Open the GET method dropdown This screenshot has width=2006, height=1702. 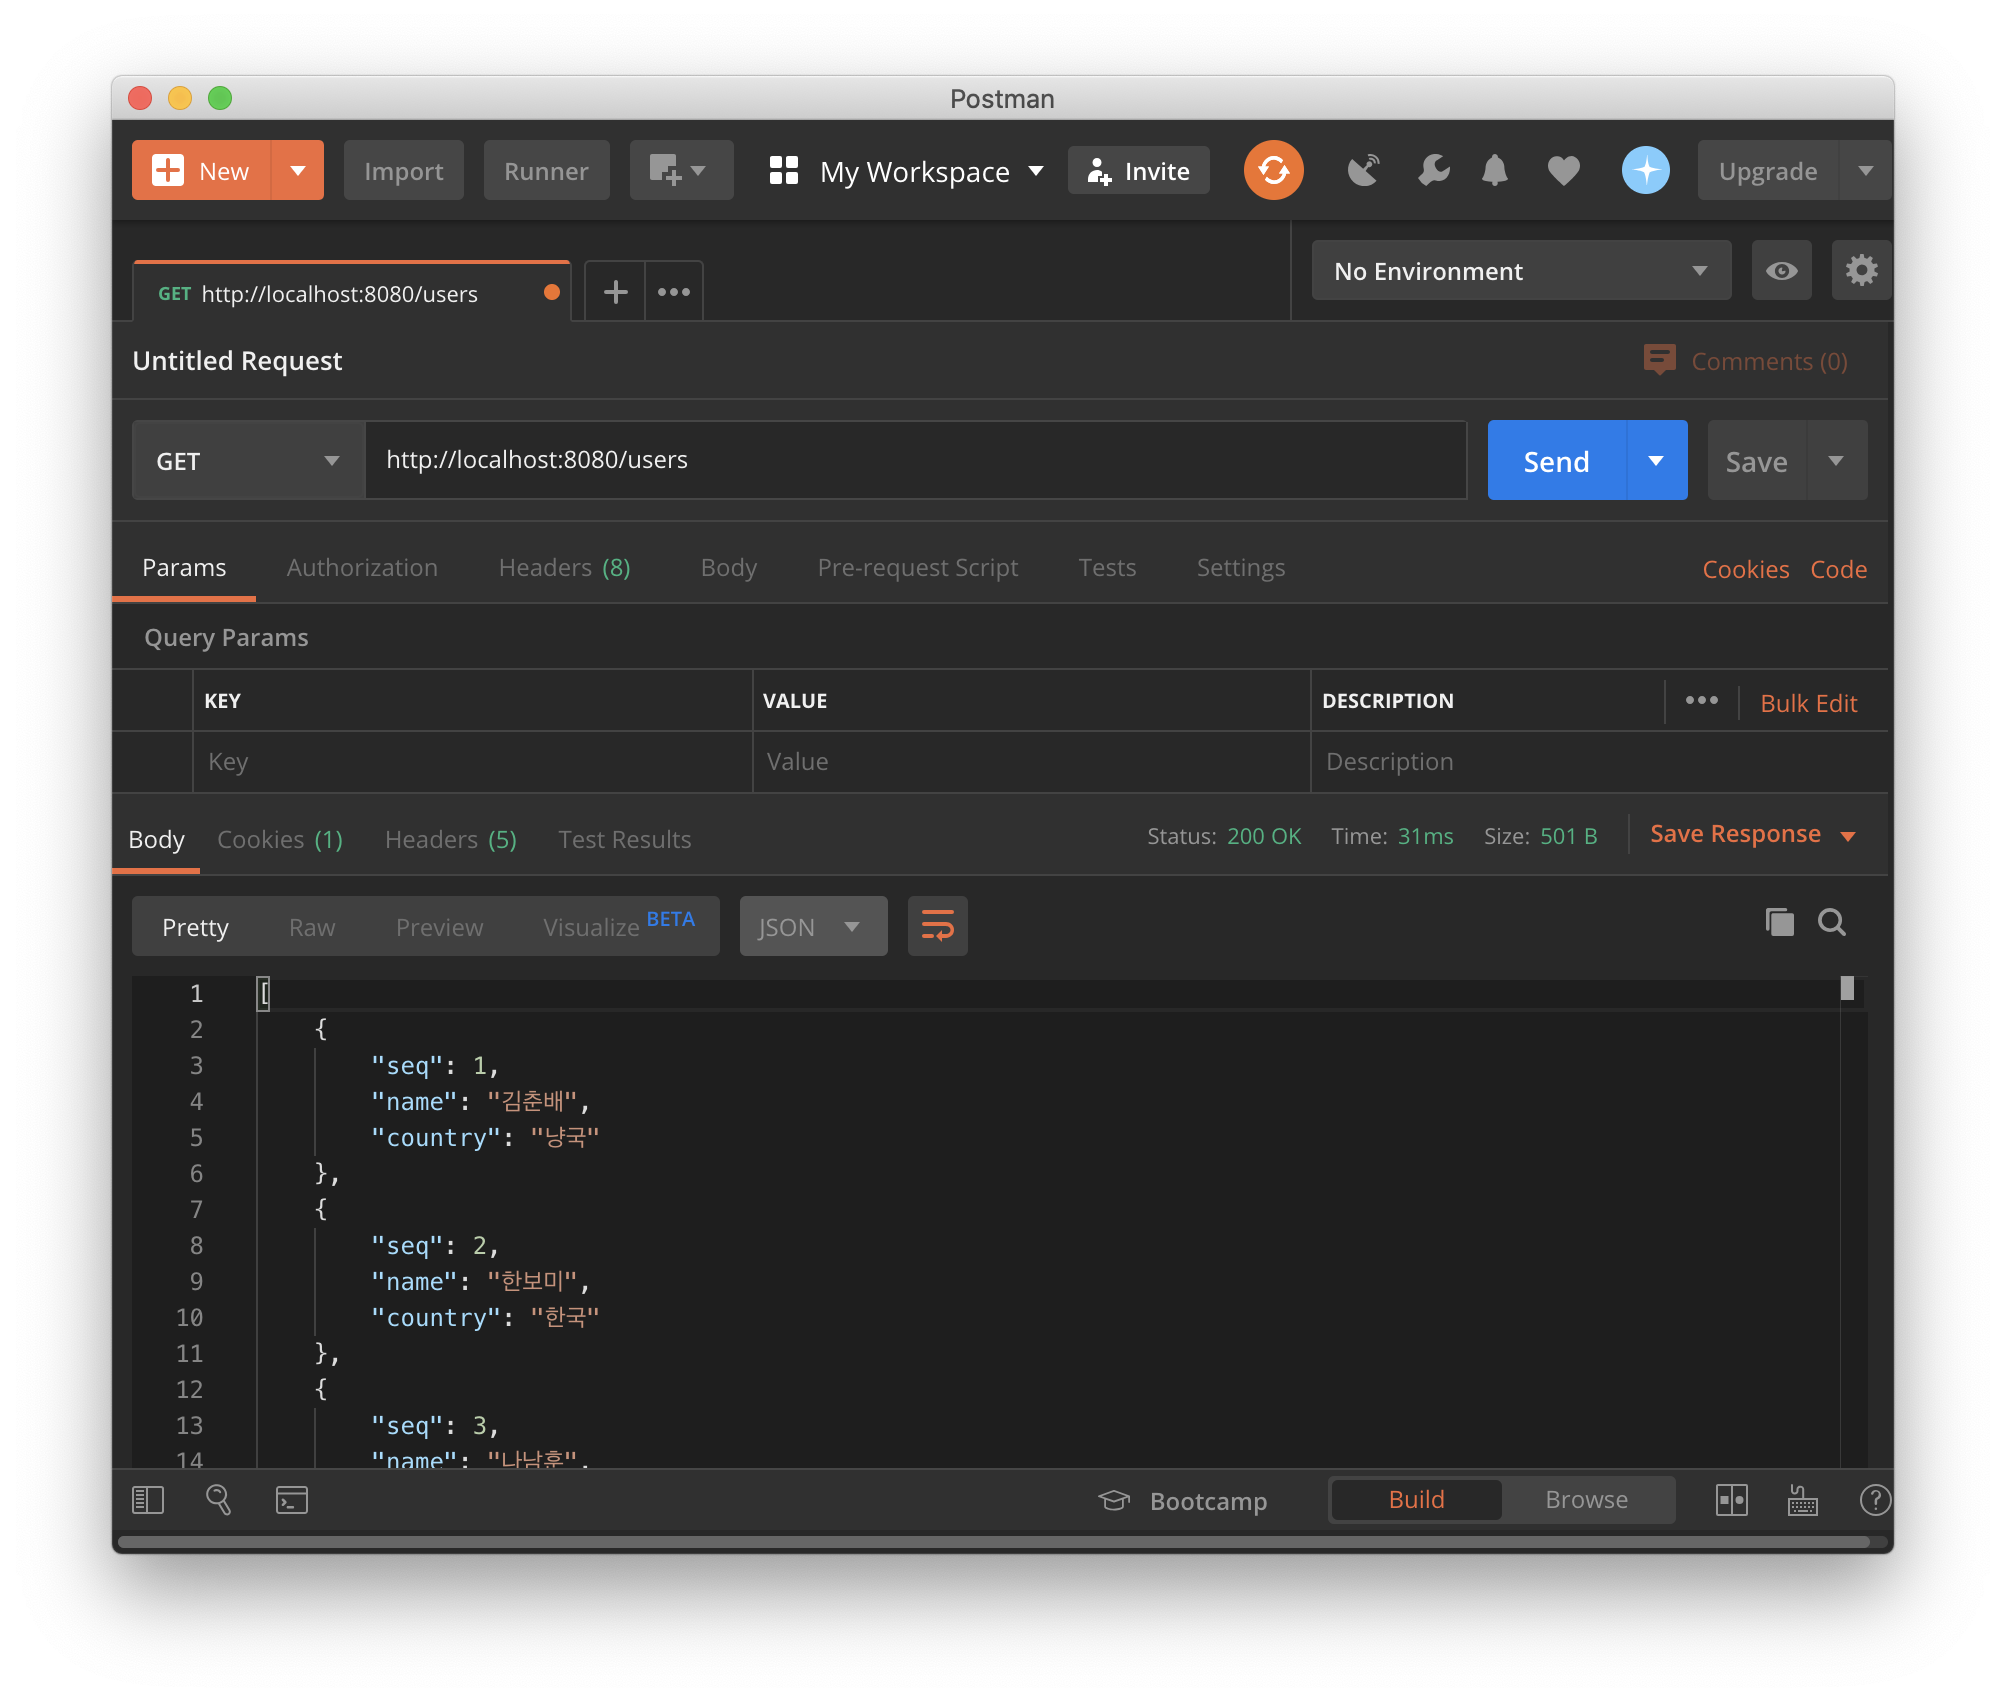(x=248, y=461)
